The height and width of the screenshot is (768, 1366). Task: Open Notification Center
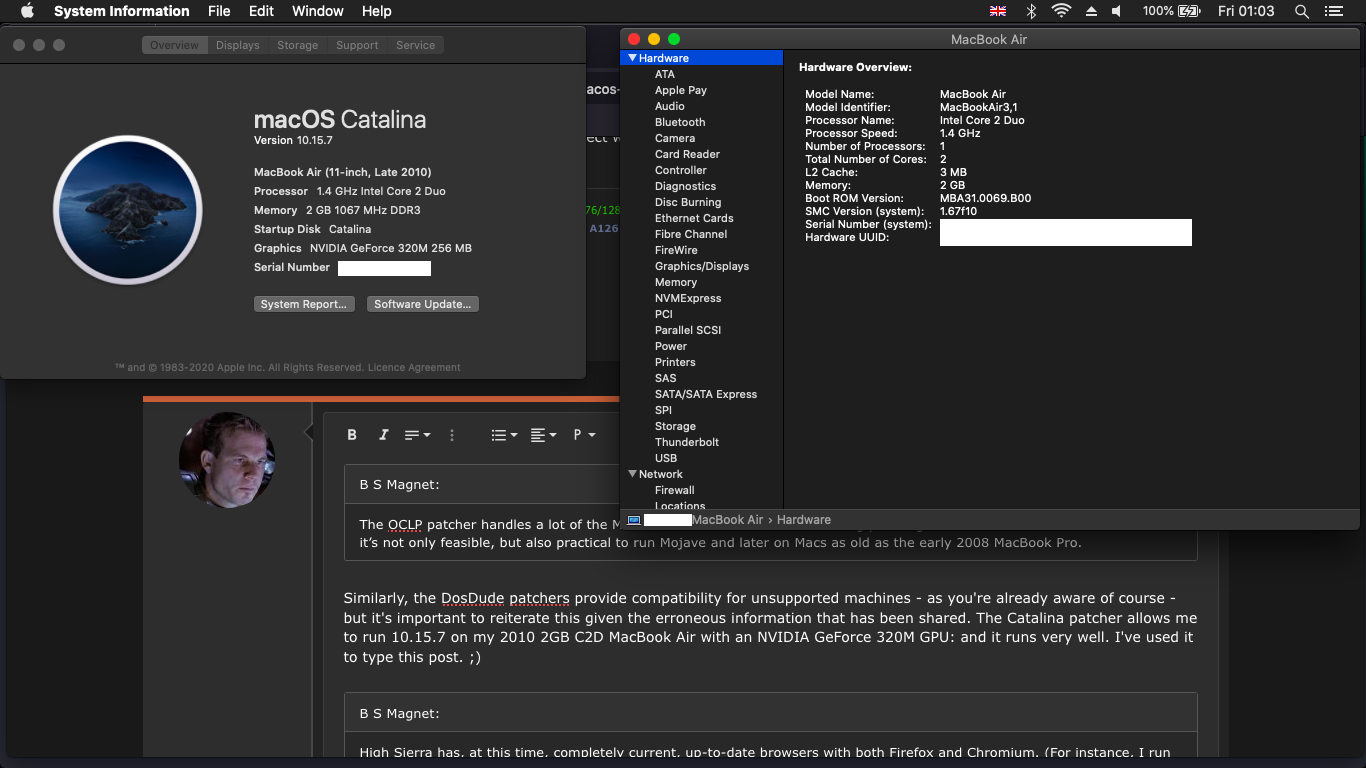click(1333, 11)
